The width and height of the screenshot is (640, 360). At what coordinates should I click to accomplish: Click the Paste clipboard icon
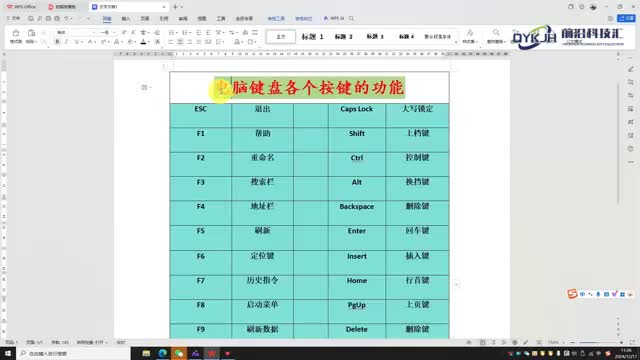click(x=31, y=33)
